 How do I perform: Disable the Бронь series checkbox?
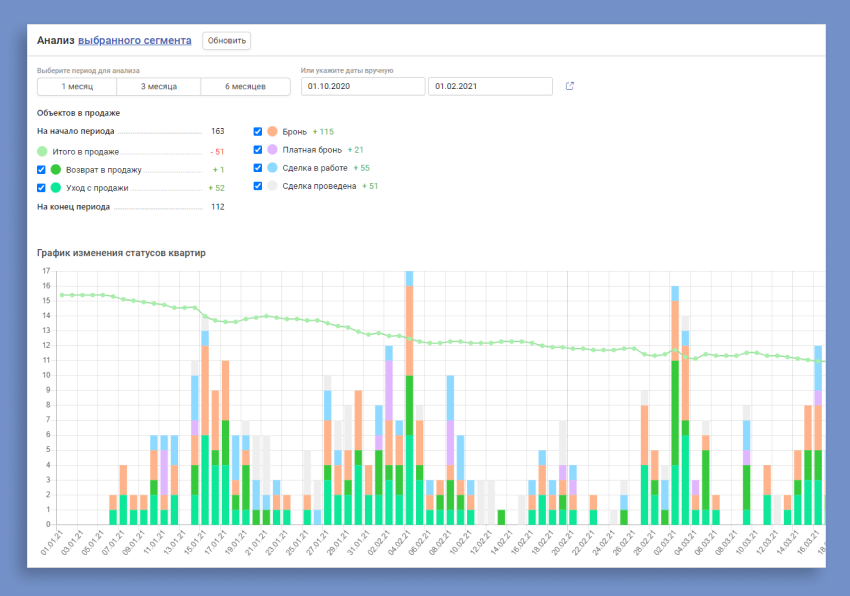click(258, 132)
